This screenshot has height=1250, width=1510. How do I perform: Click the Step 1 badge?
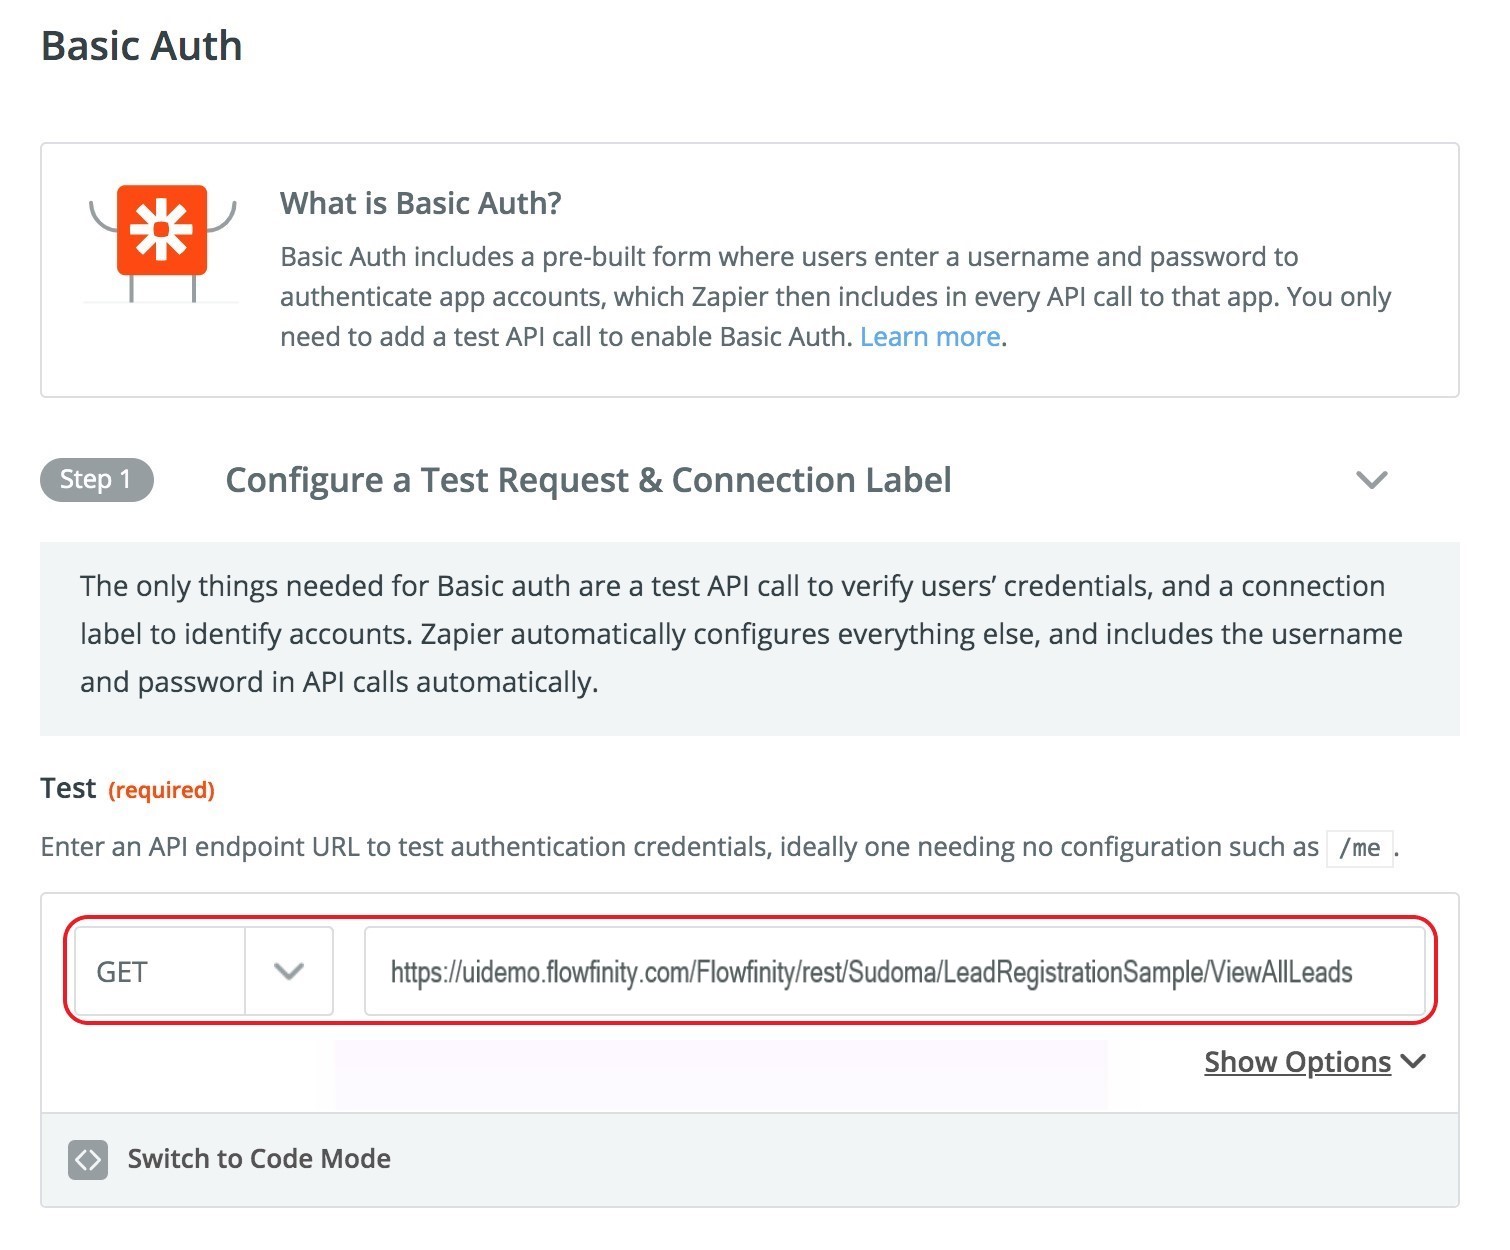coord(96,480)
